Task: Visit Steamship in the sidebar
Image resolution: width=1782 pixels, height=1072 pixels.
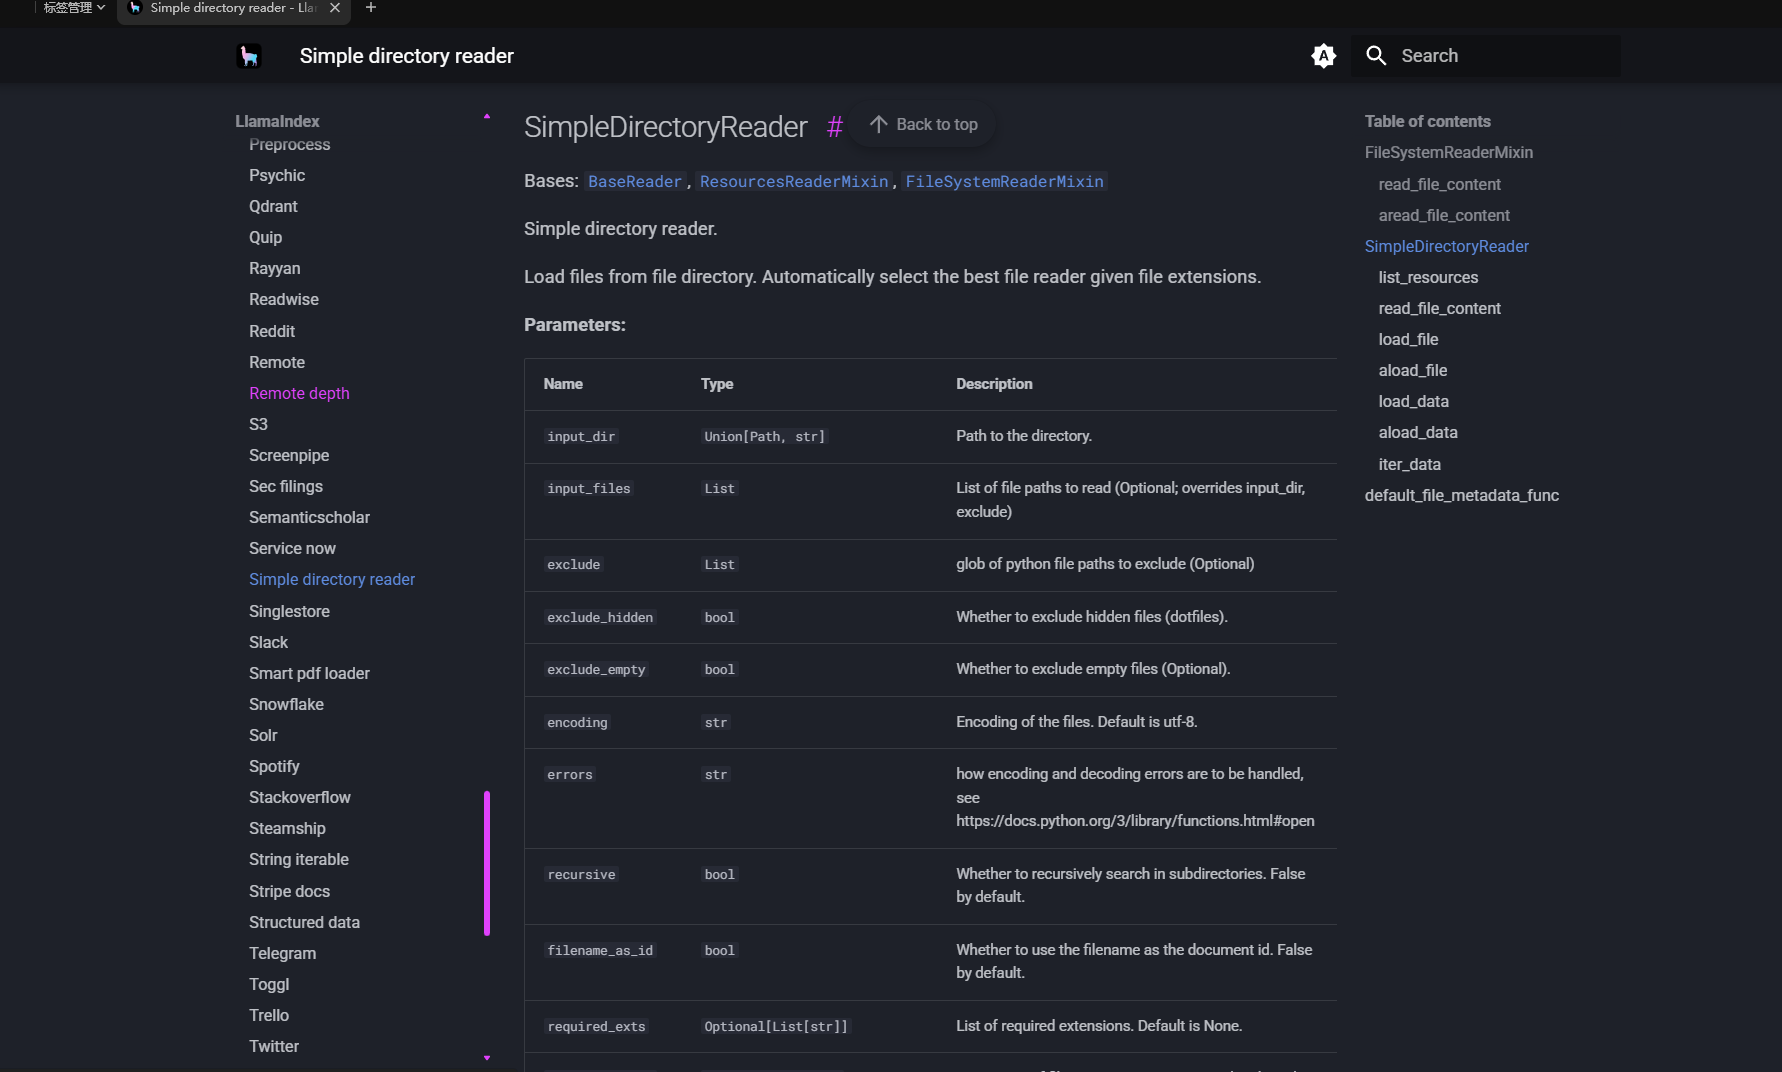Action: pyautogui.click(x=287, y=828)
